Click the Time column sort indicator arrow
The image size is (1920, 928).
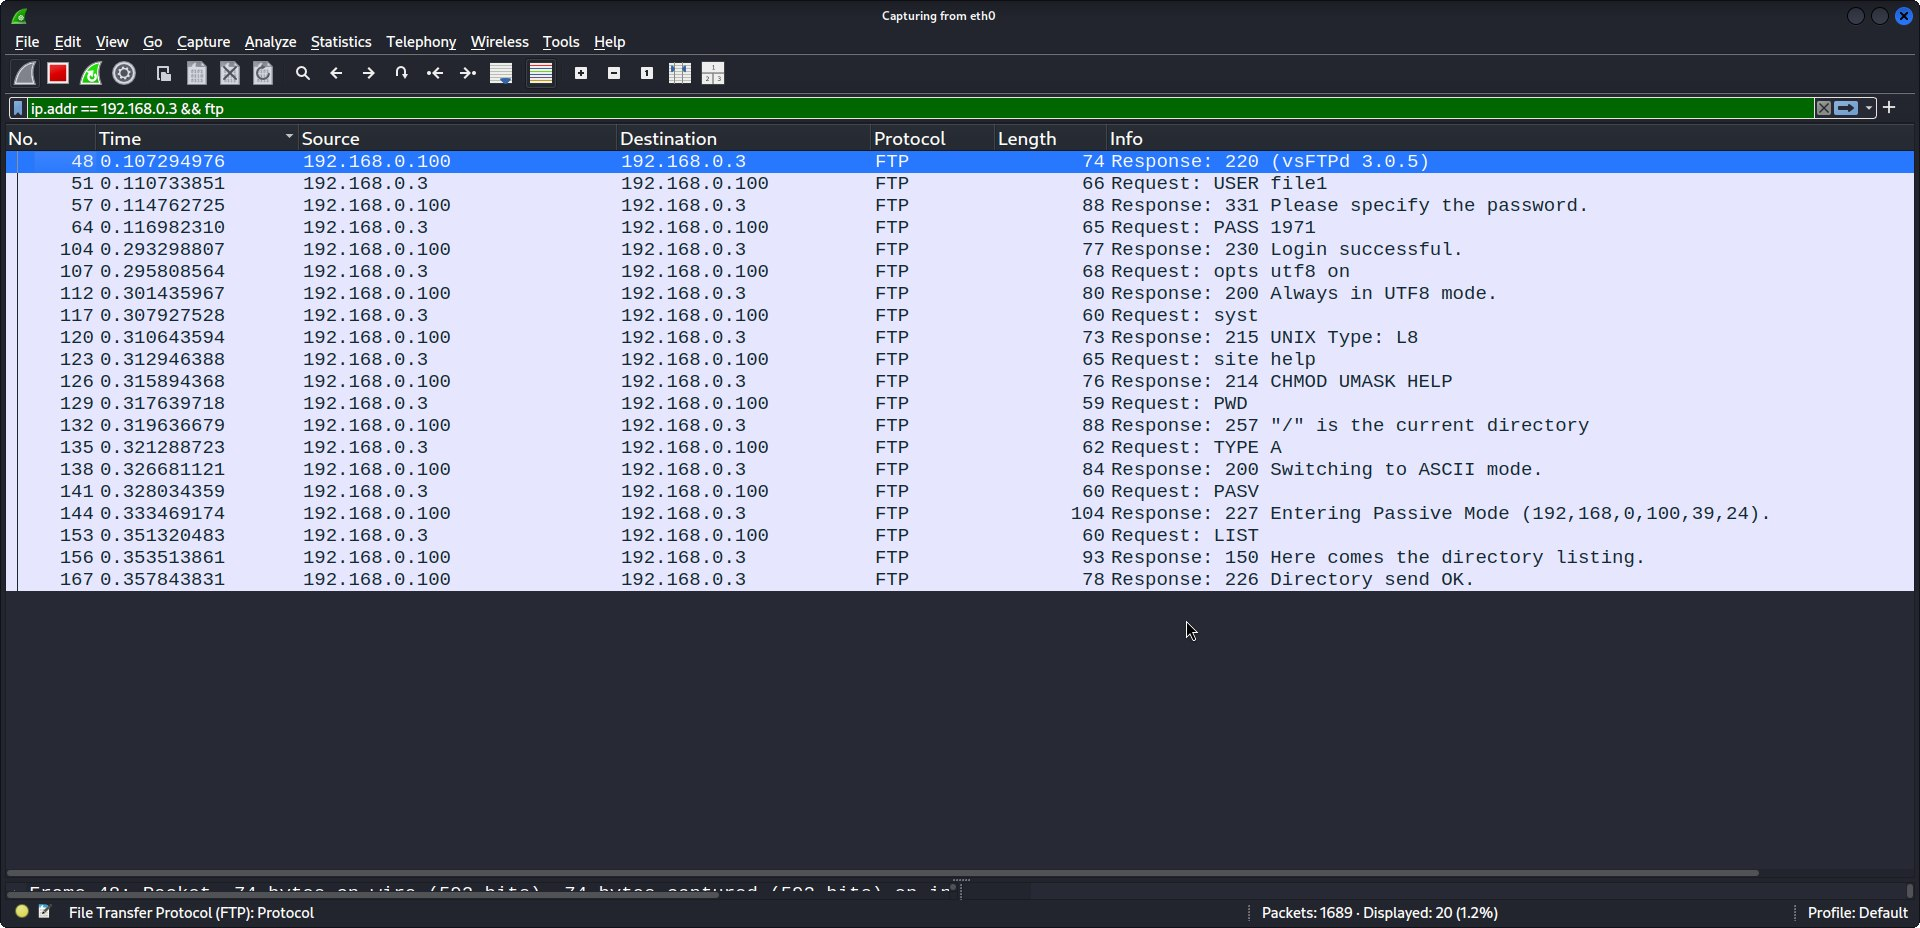point(289,136)
